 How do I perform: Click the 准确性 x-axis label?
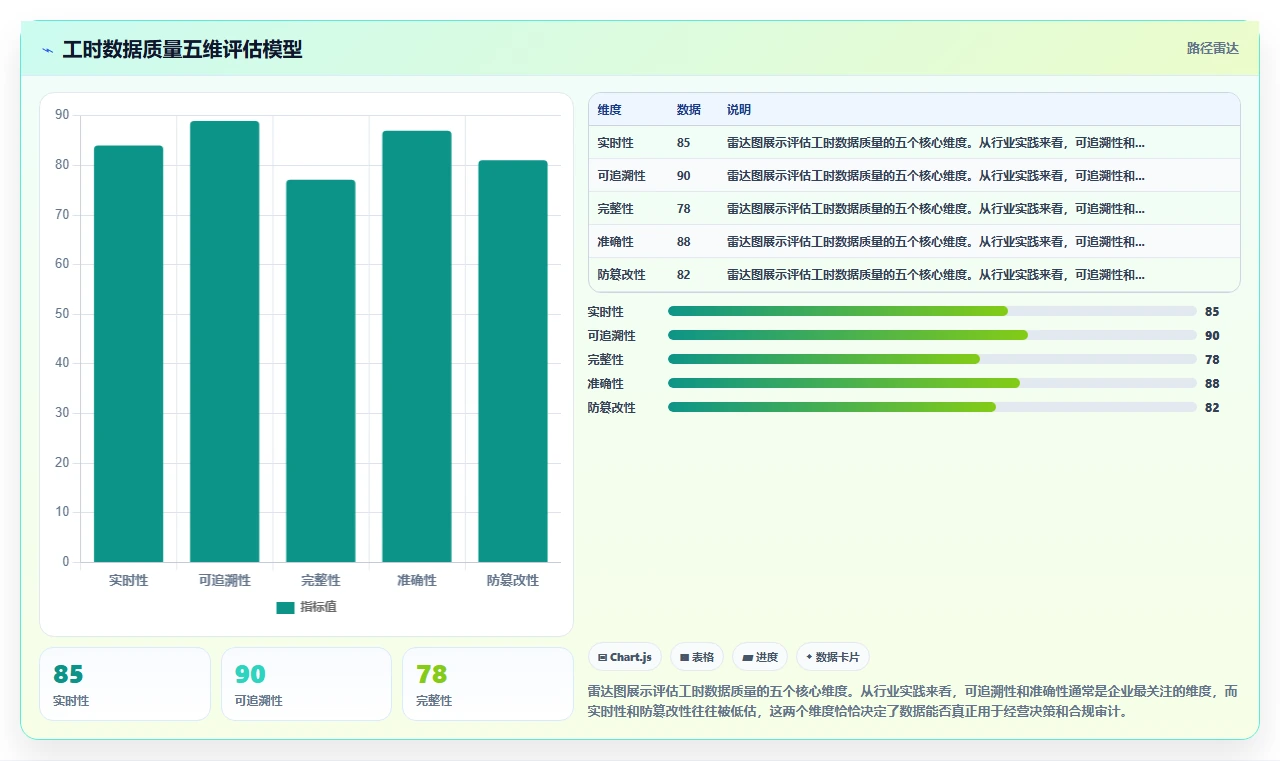(x=417, y=580)
